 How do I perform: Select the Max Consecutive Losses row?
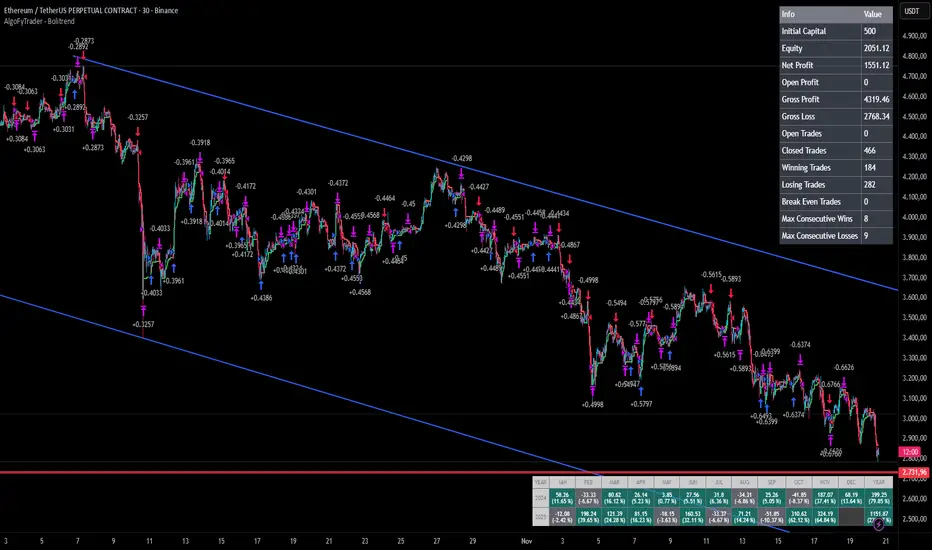point(836,236)
